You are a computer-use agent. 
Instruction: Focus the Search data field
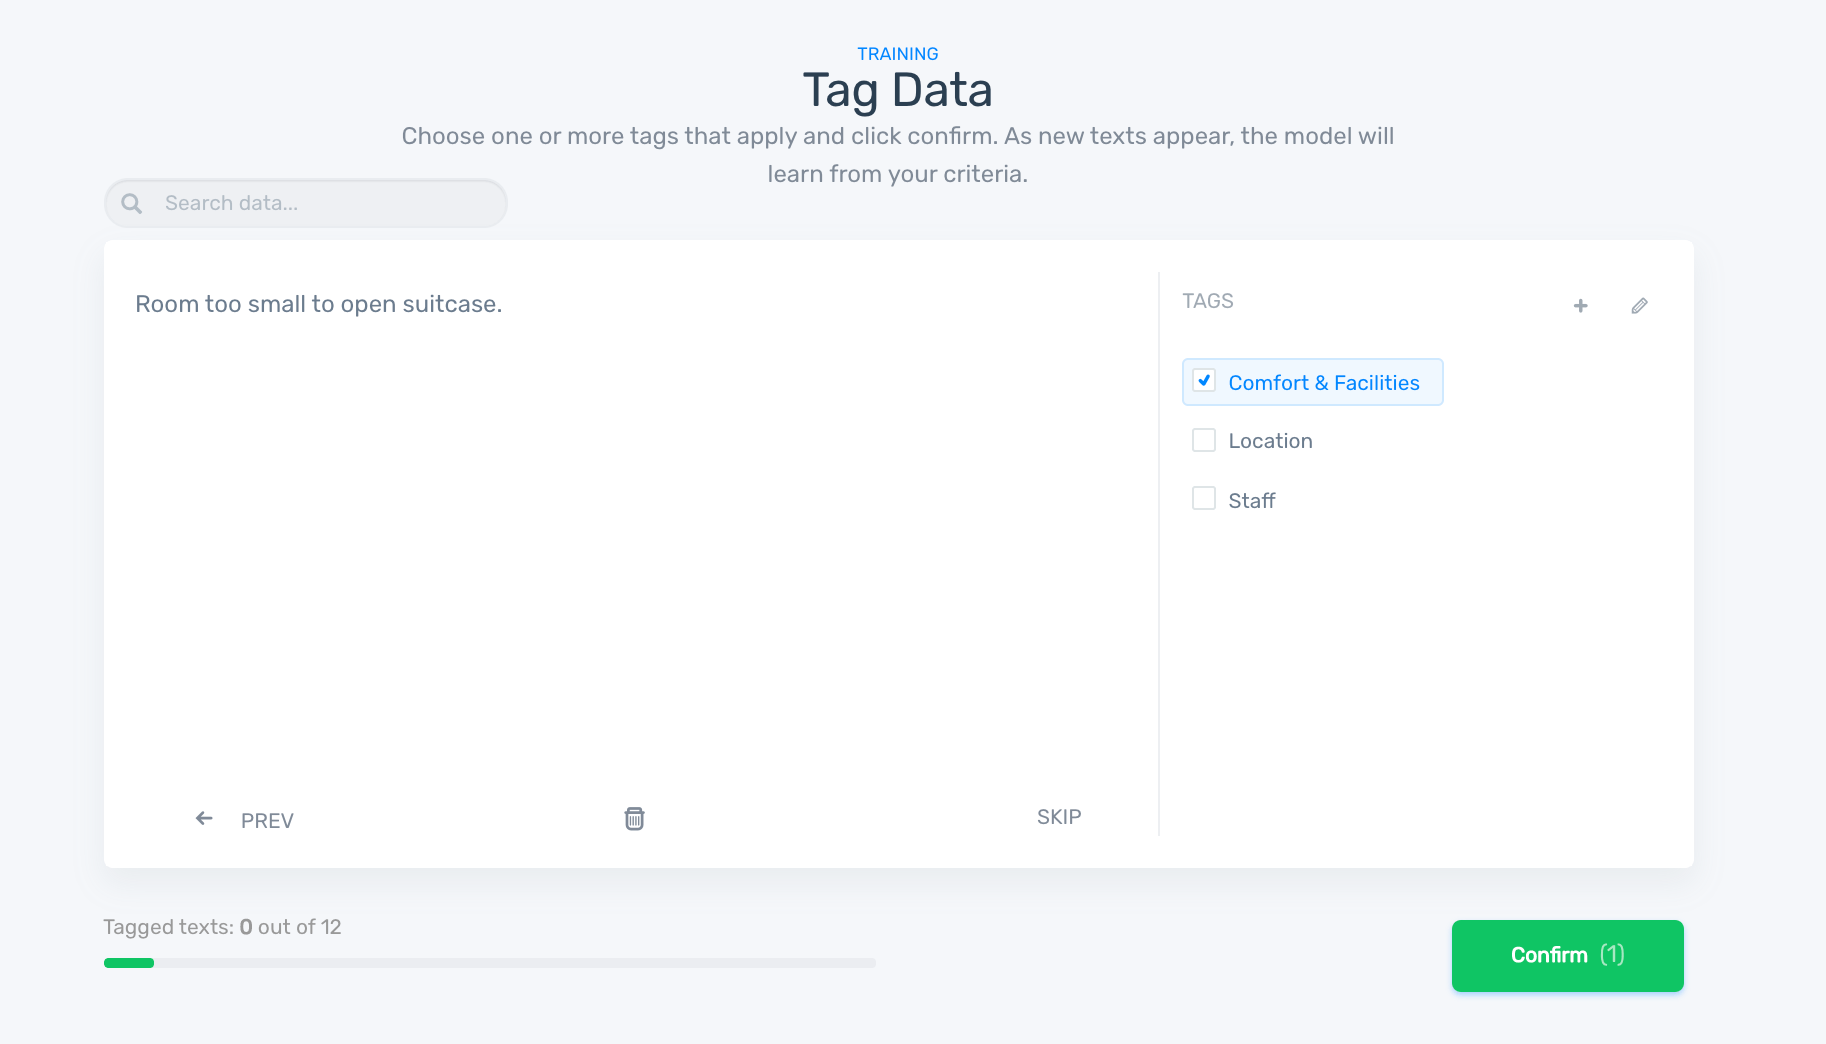tap(320, 204)
